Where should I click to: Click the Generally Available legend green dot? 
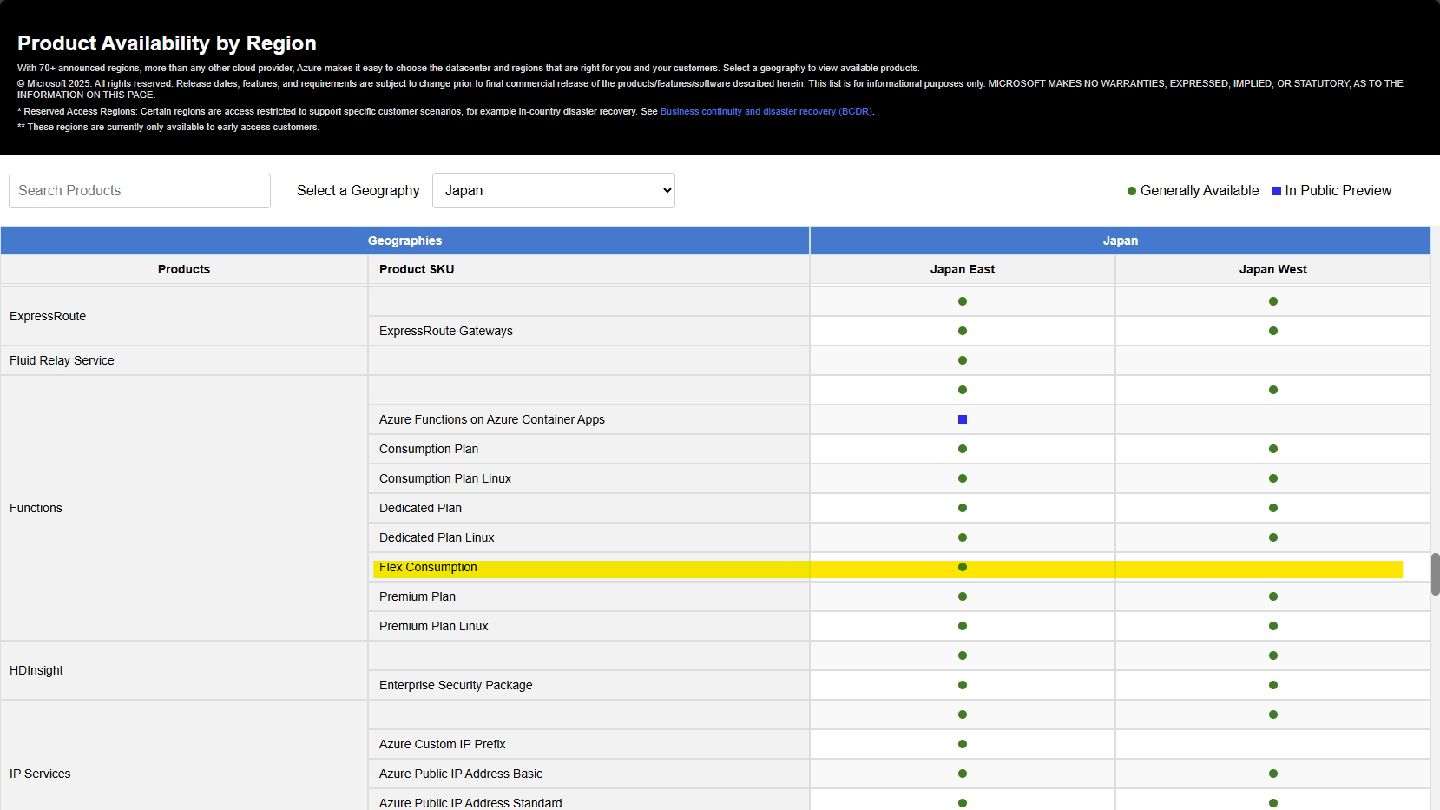click(1131, 191)
